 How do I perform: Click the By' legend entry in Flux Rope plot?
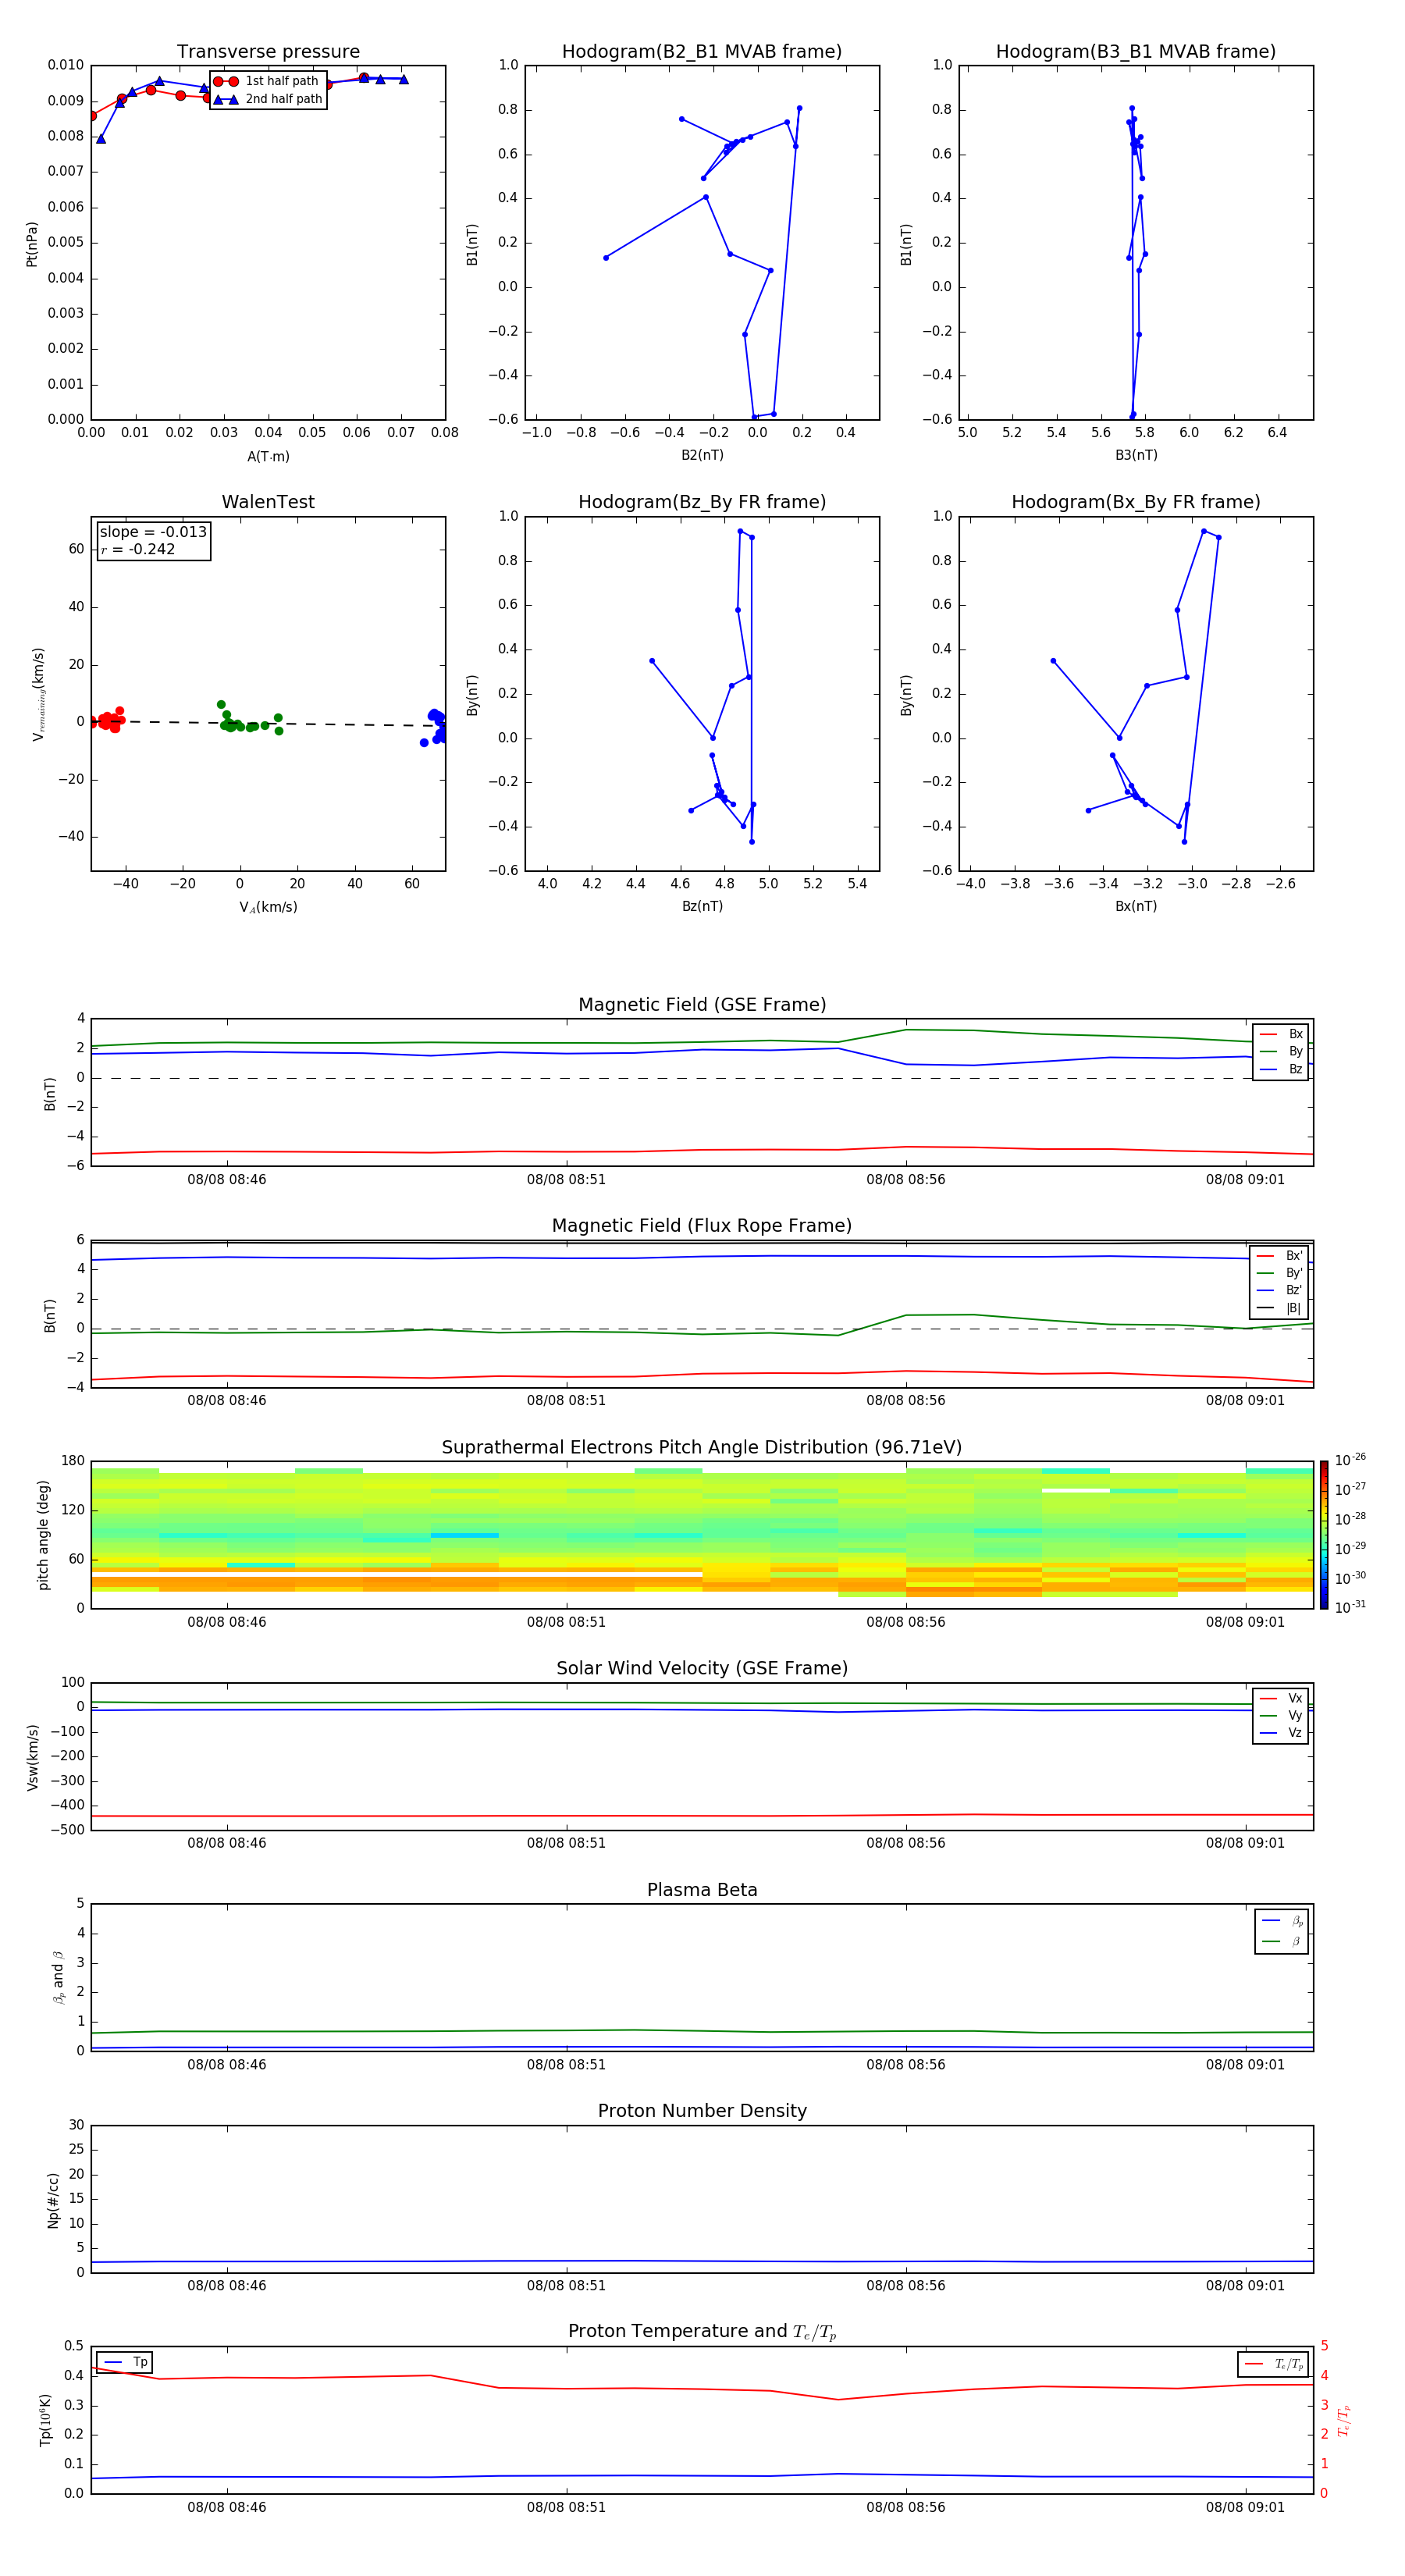coord(1279,1273)
